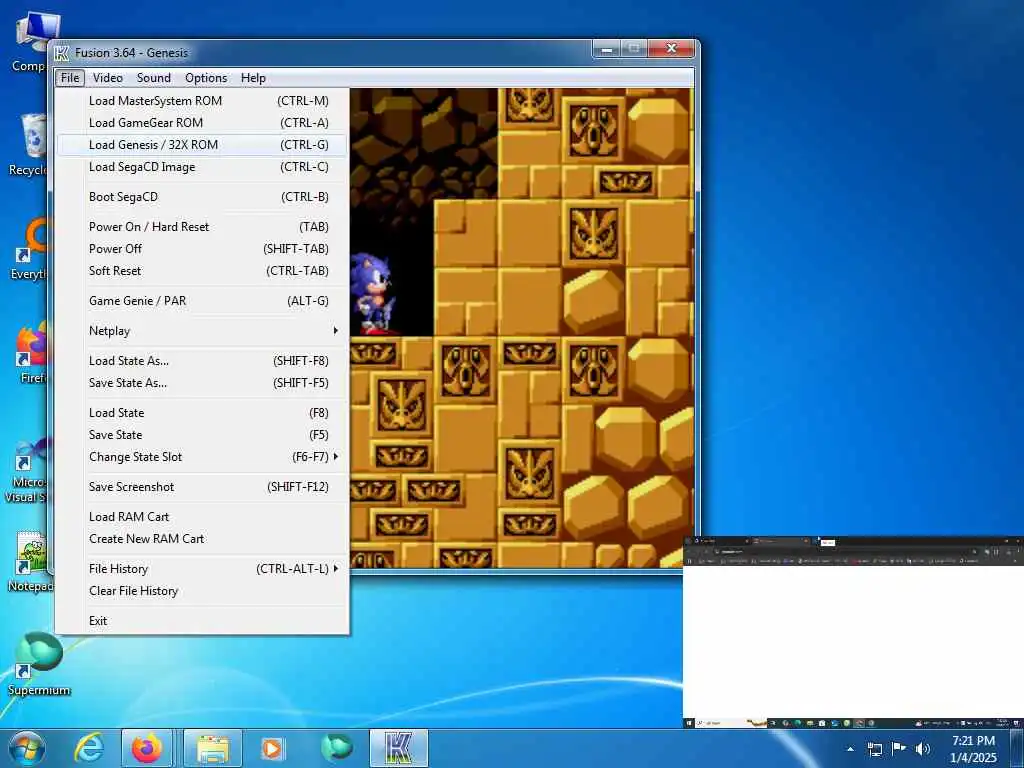Choose Clear File History
The image size is (1024, 768).
point(202,591)
